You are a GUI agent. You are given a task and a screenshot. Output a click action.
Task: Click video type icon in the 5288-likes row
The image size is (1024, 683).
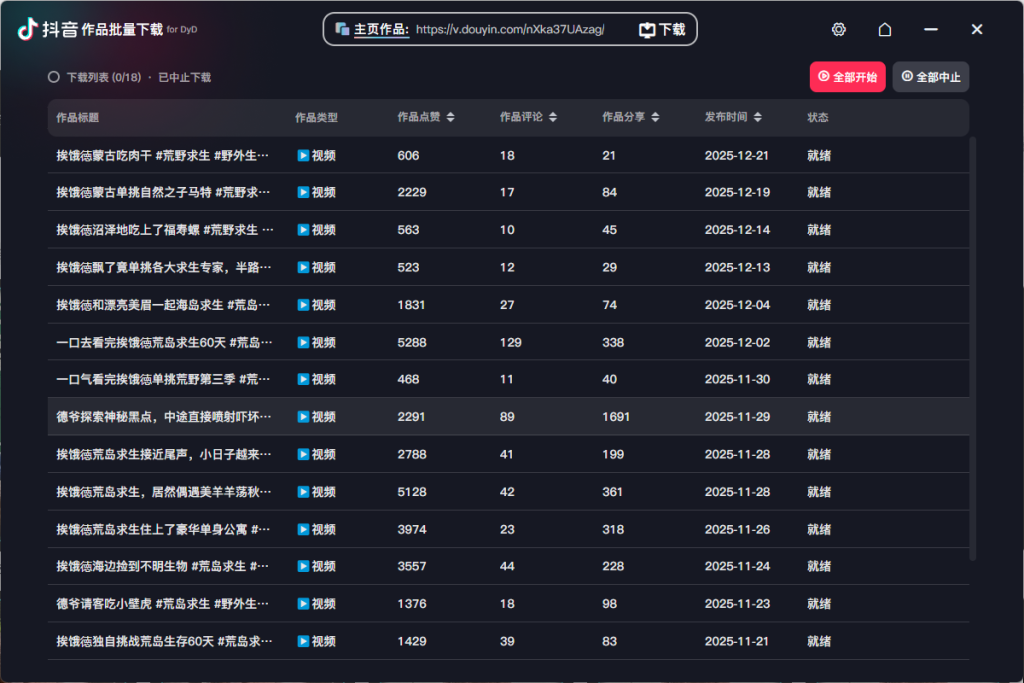303,343
